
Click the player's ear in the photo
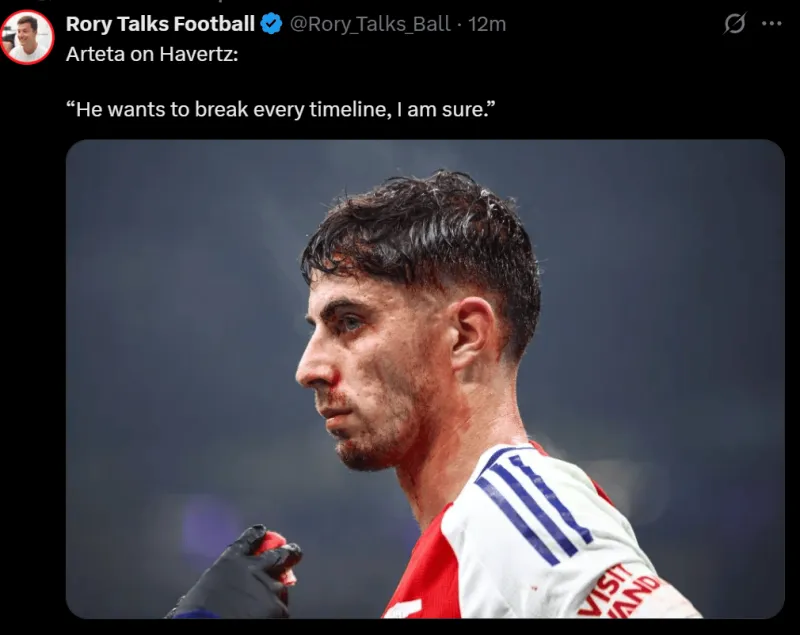(x=472, y=335)
